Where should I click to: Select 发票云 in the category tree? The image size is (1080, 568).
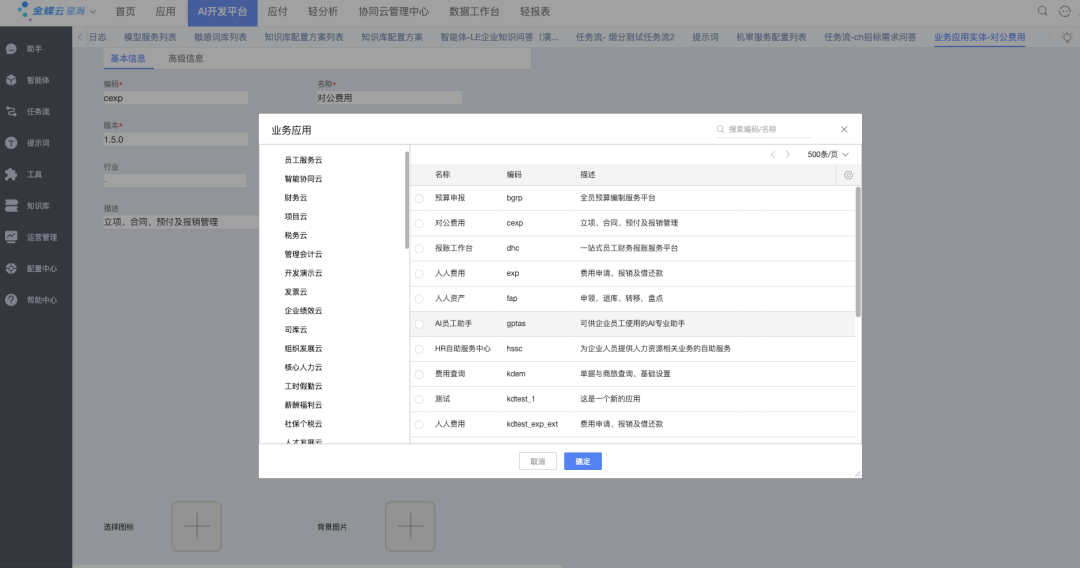[295, 293]
